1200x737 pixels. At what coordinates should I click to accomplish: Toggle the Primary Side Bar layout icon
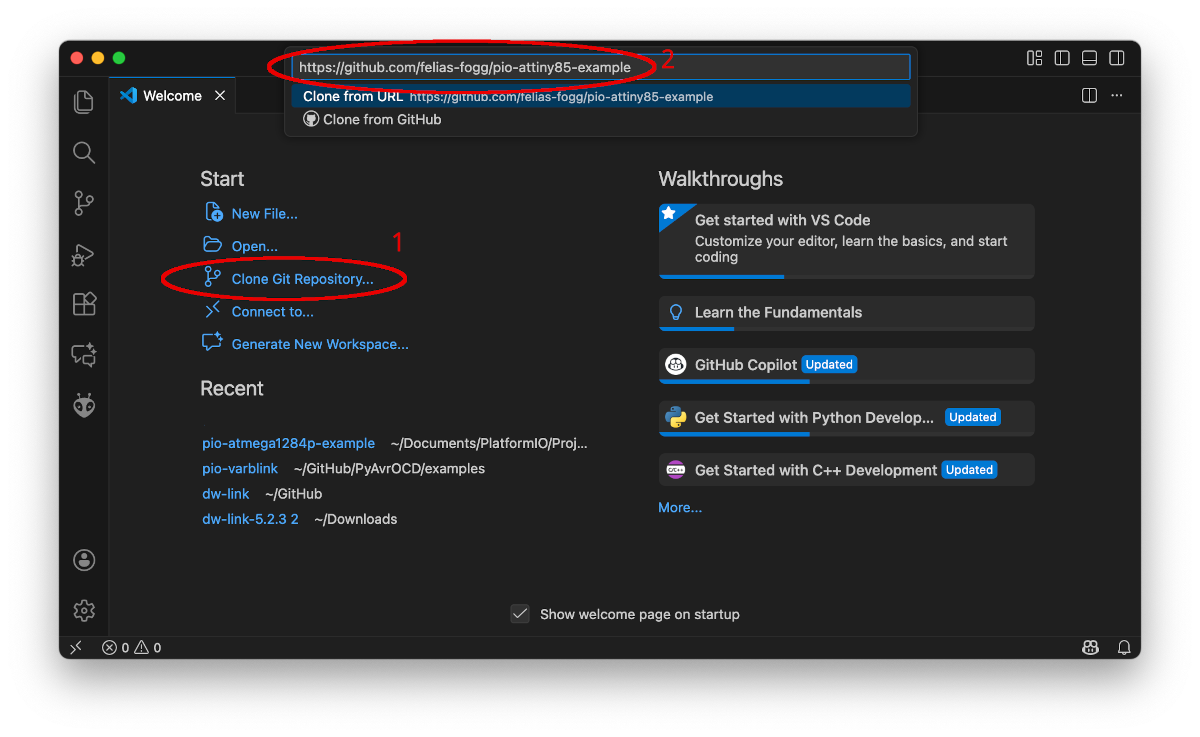(1063, 58)
